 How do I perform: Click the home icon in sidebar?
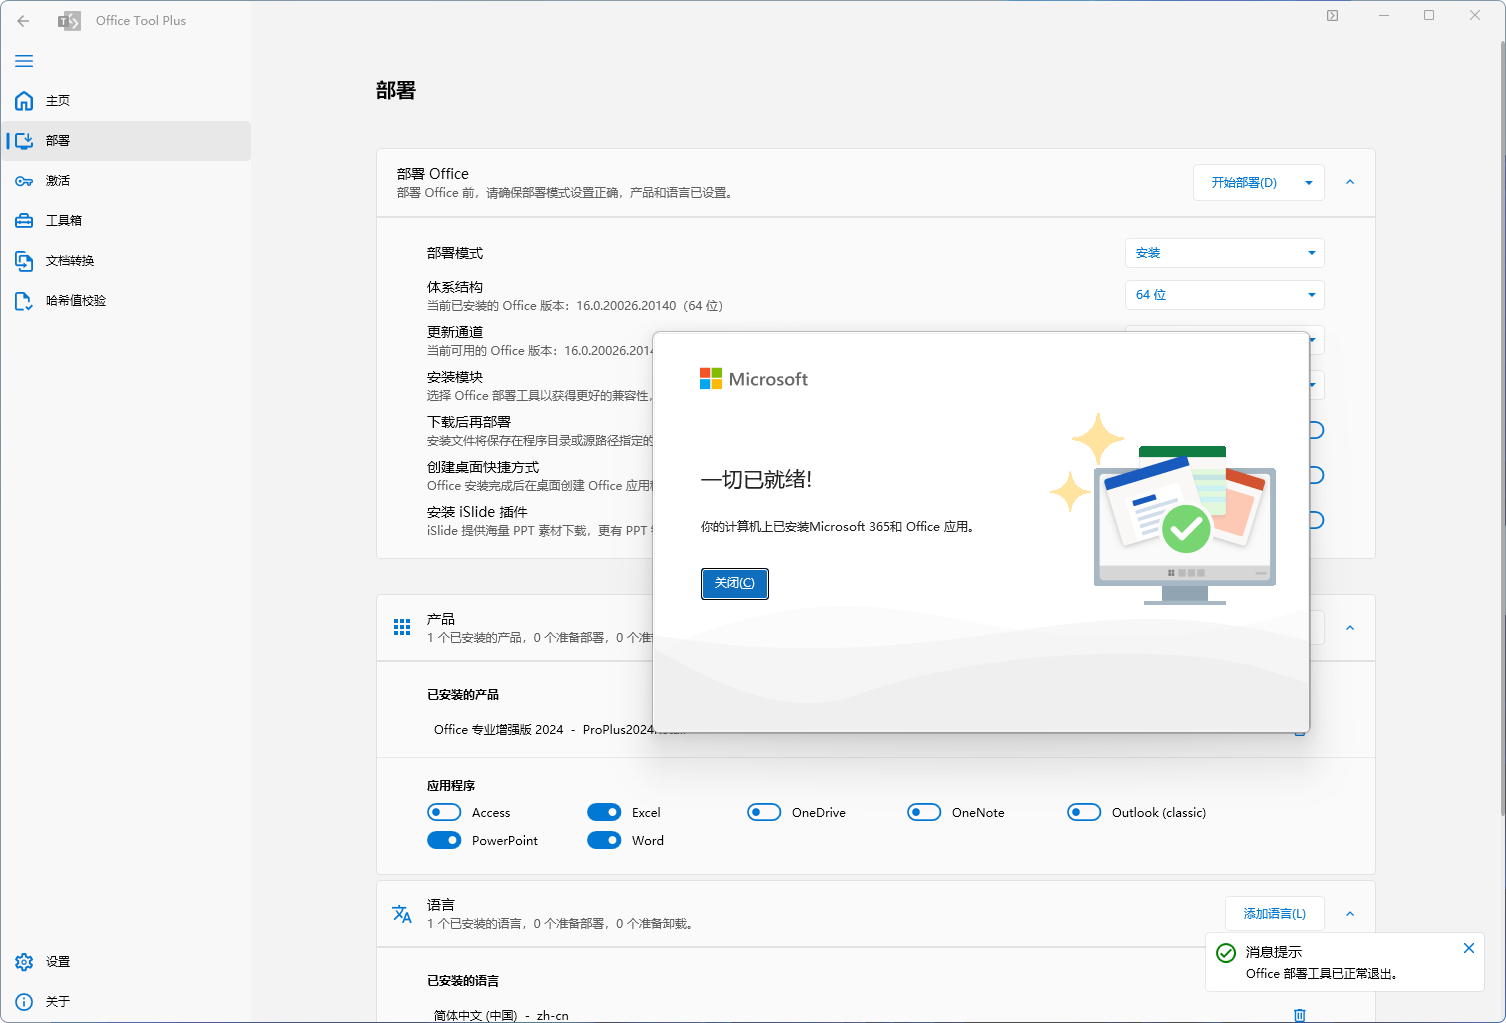pyautogui.click(x=24, y=101)
